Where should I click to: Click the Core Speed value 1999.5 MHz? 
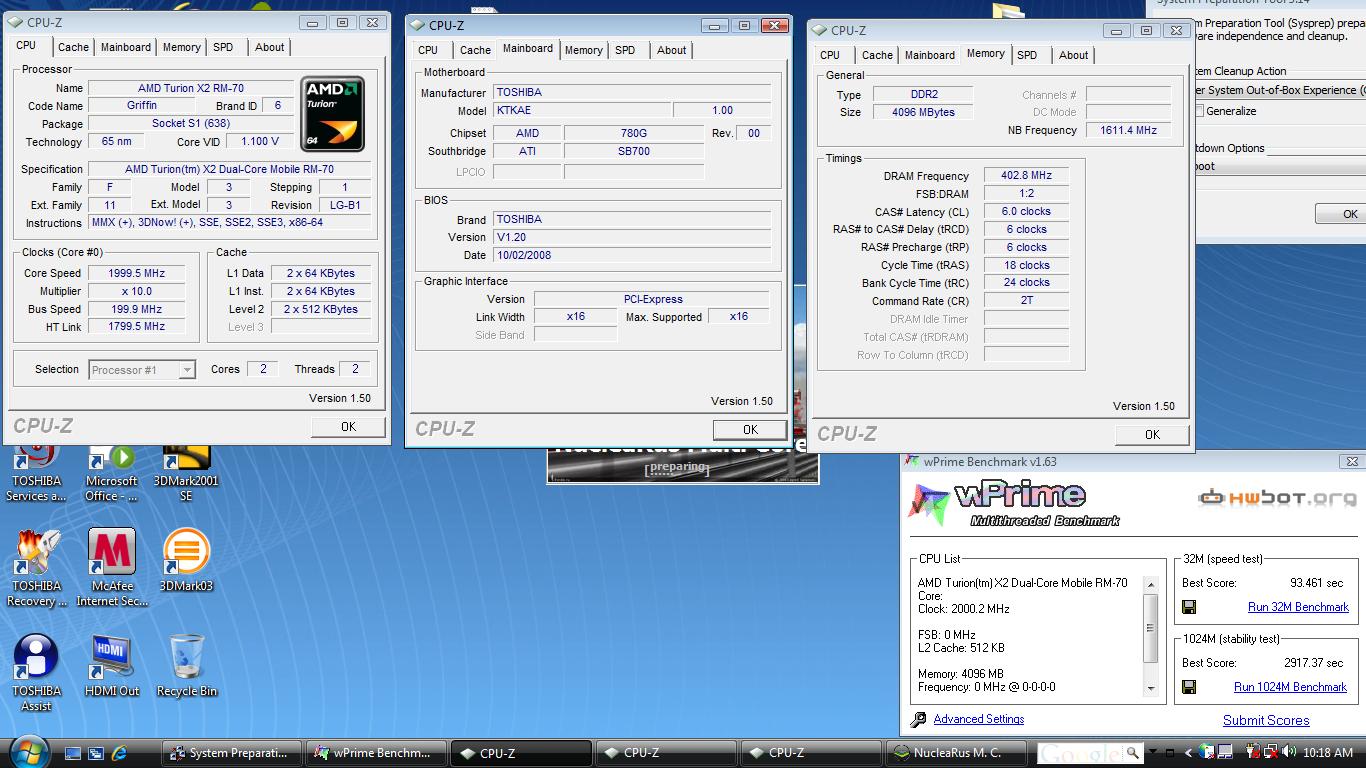(137, 273)
